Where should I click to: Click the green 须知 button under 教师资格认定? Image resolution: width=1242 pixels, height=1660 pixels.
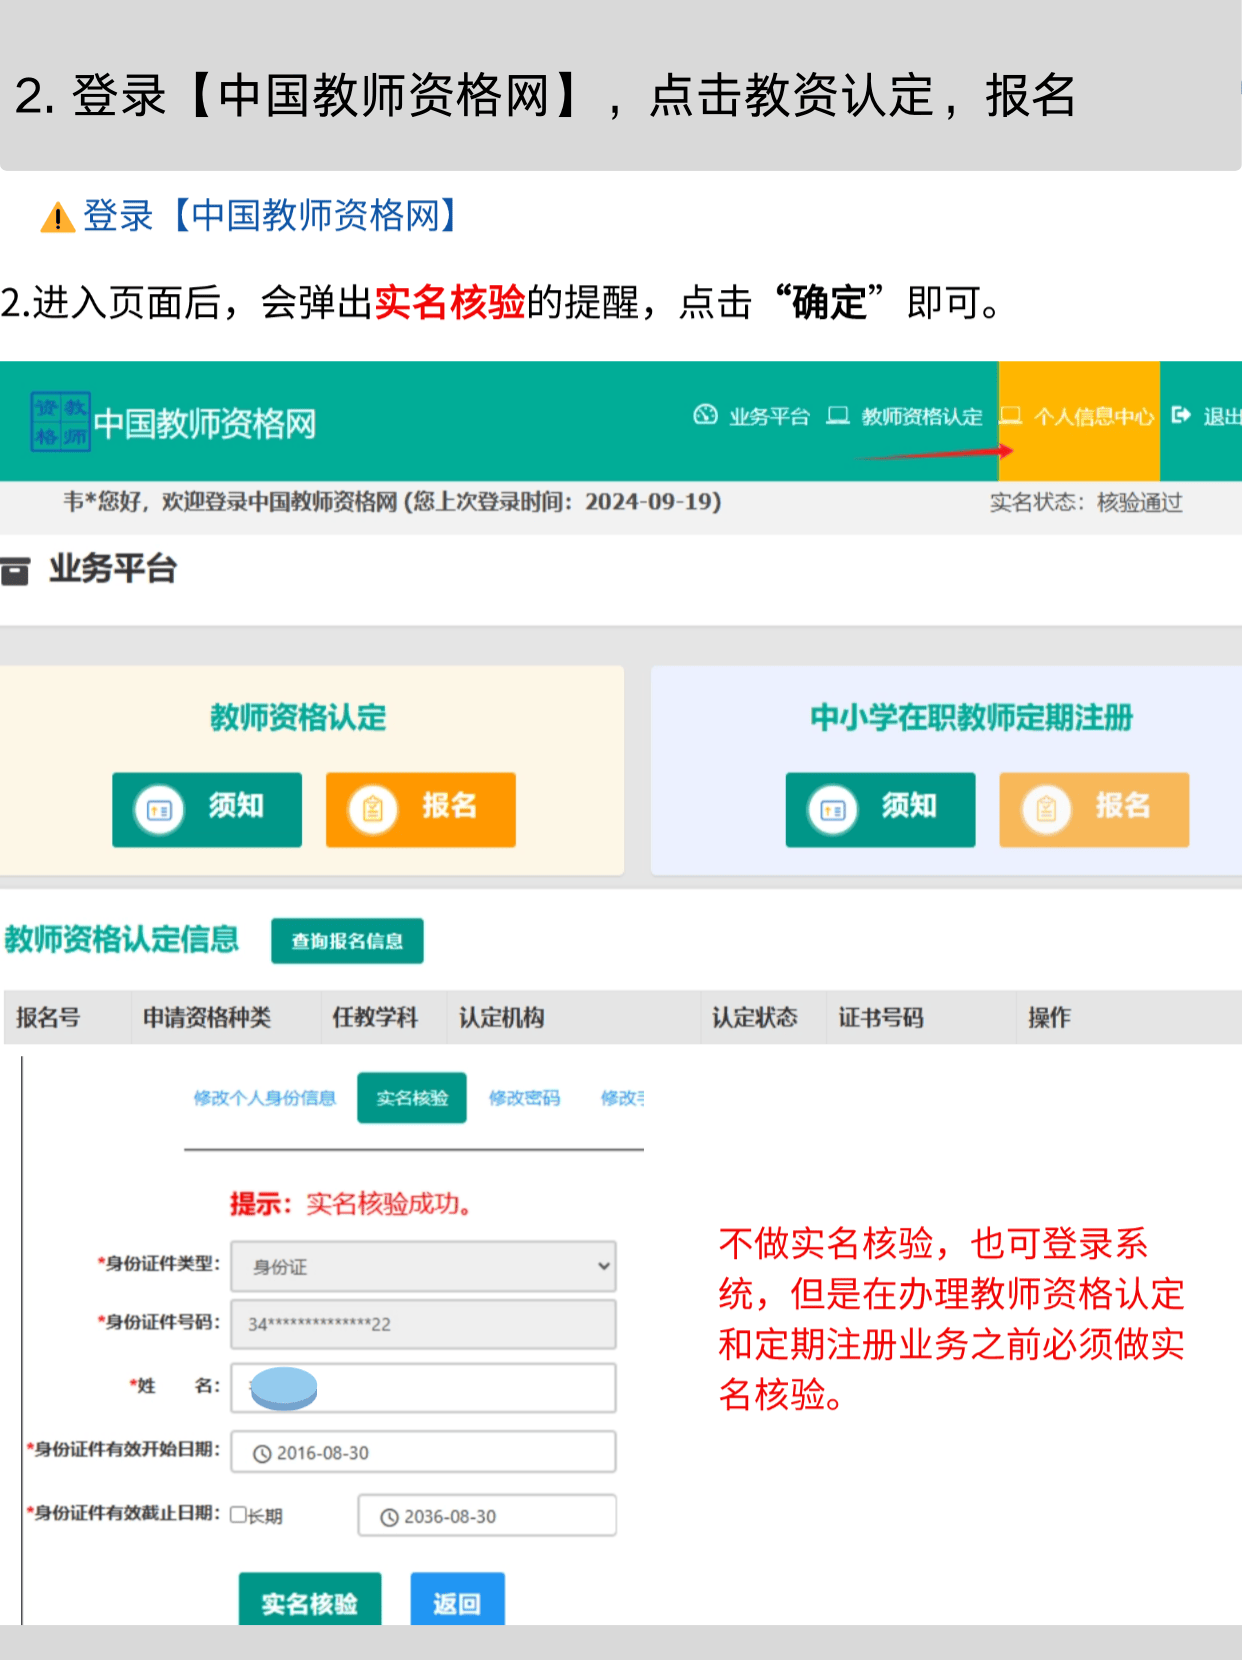[207, 810]
